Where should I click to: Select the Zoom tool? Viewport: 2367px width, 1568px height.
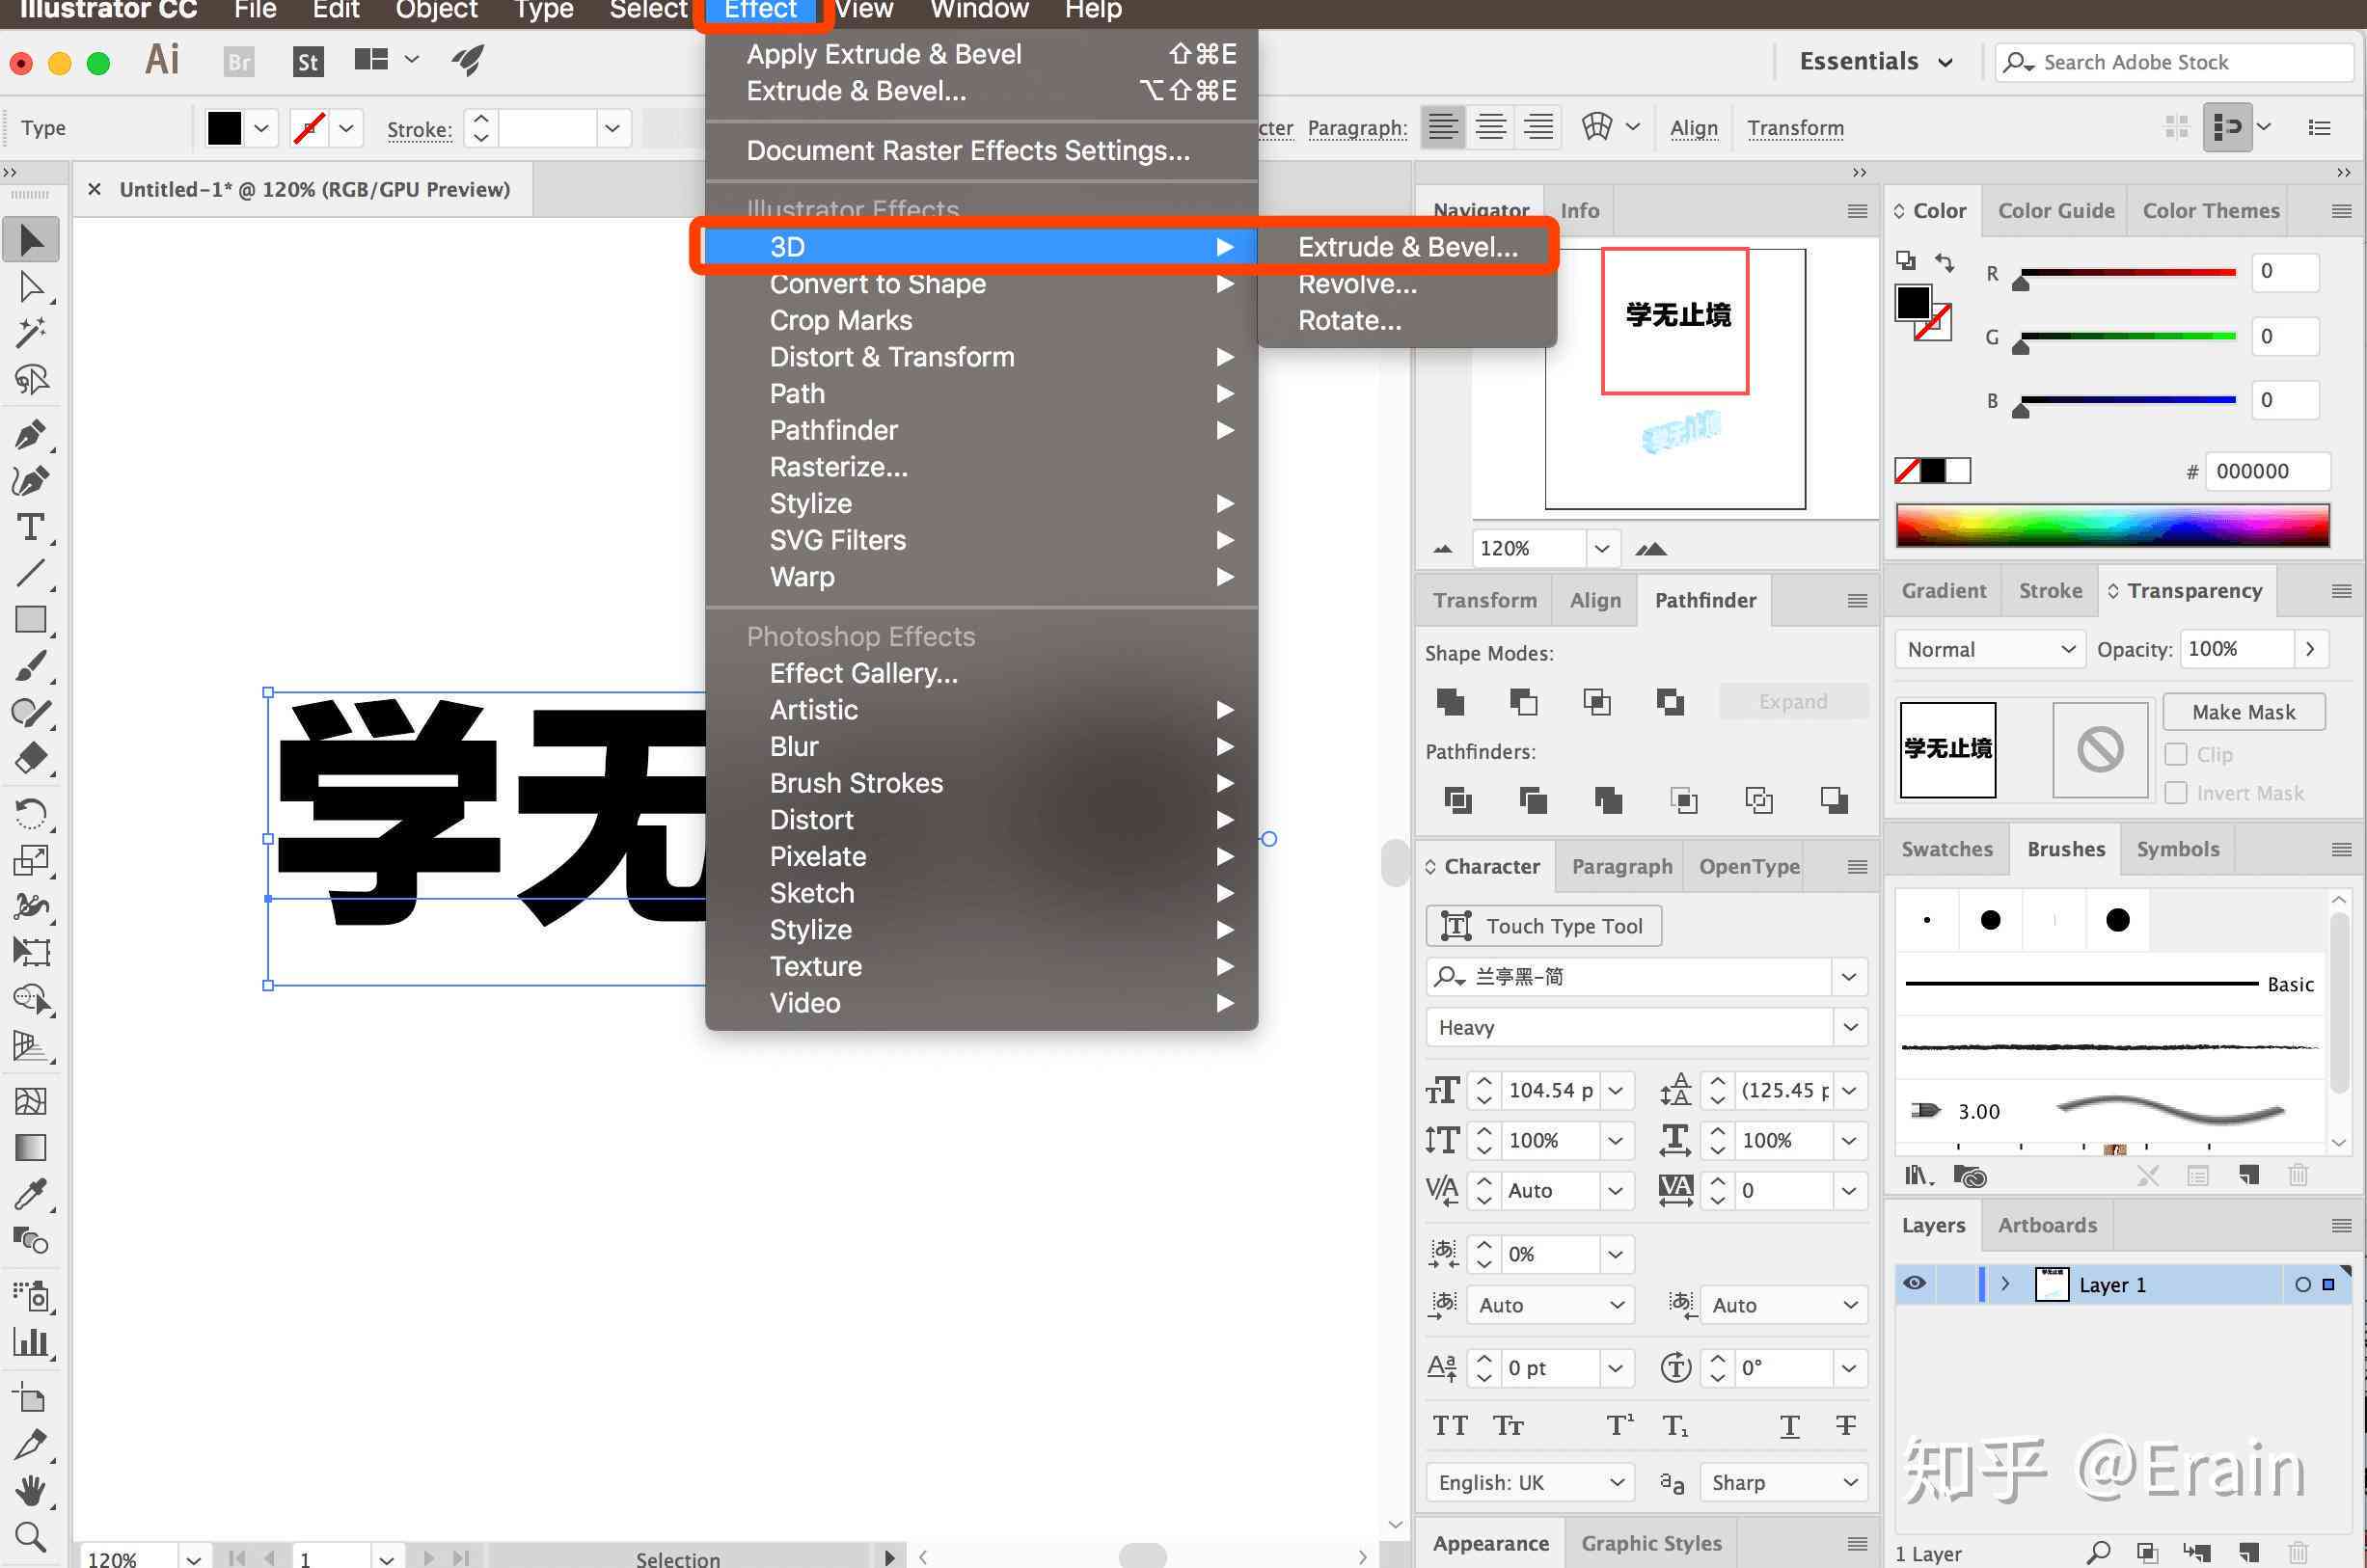31,1536
